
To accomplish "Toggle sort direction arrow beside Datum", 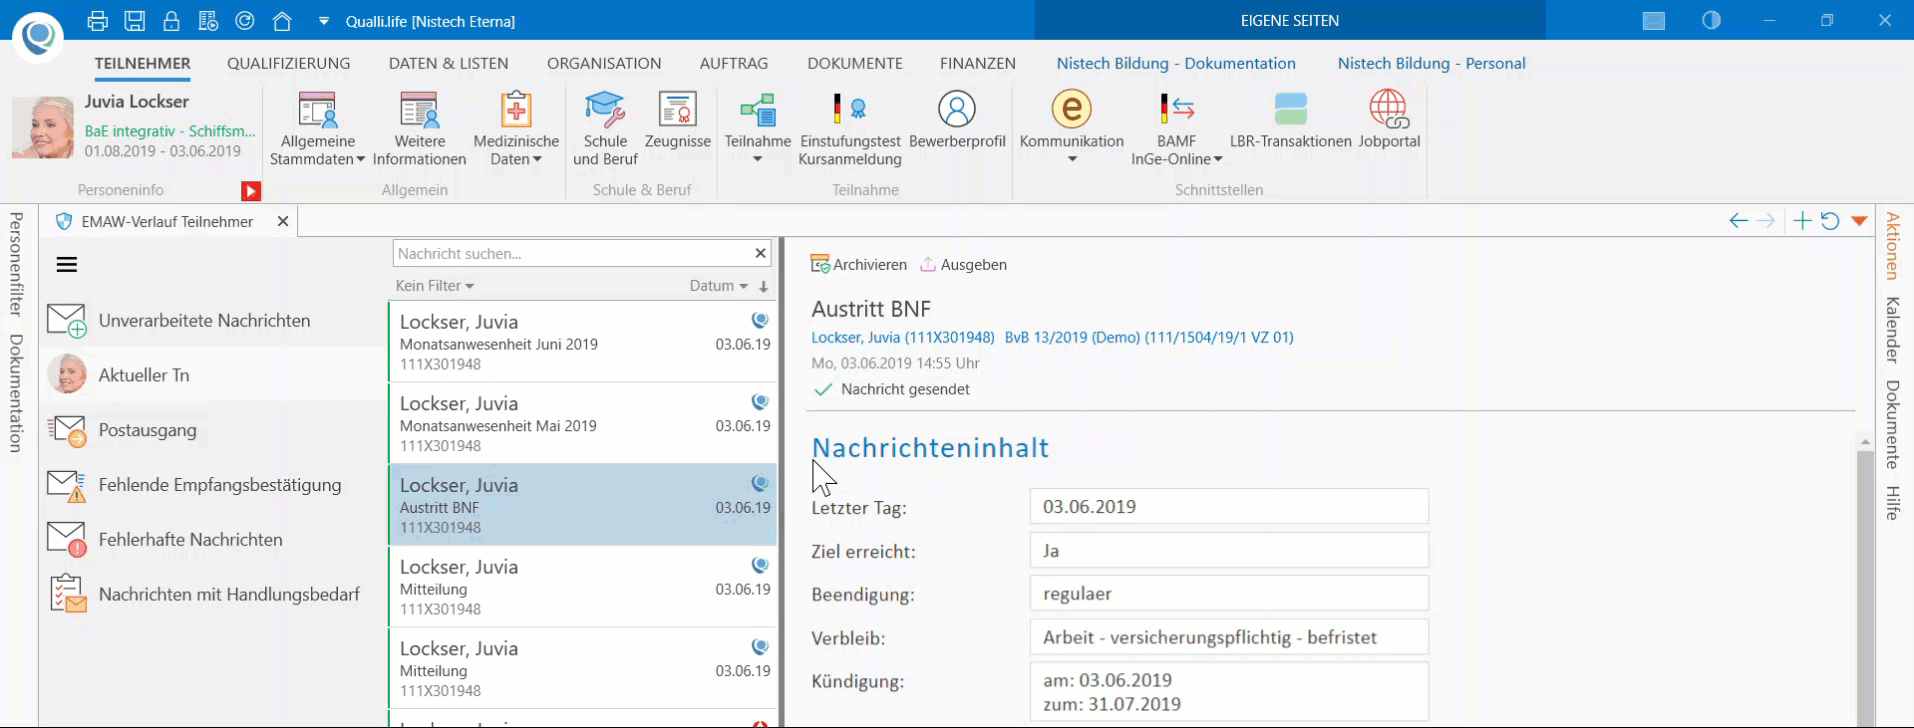I will (764, 286).
